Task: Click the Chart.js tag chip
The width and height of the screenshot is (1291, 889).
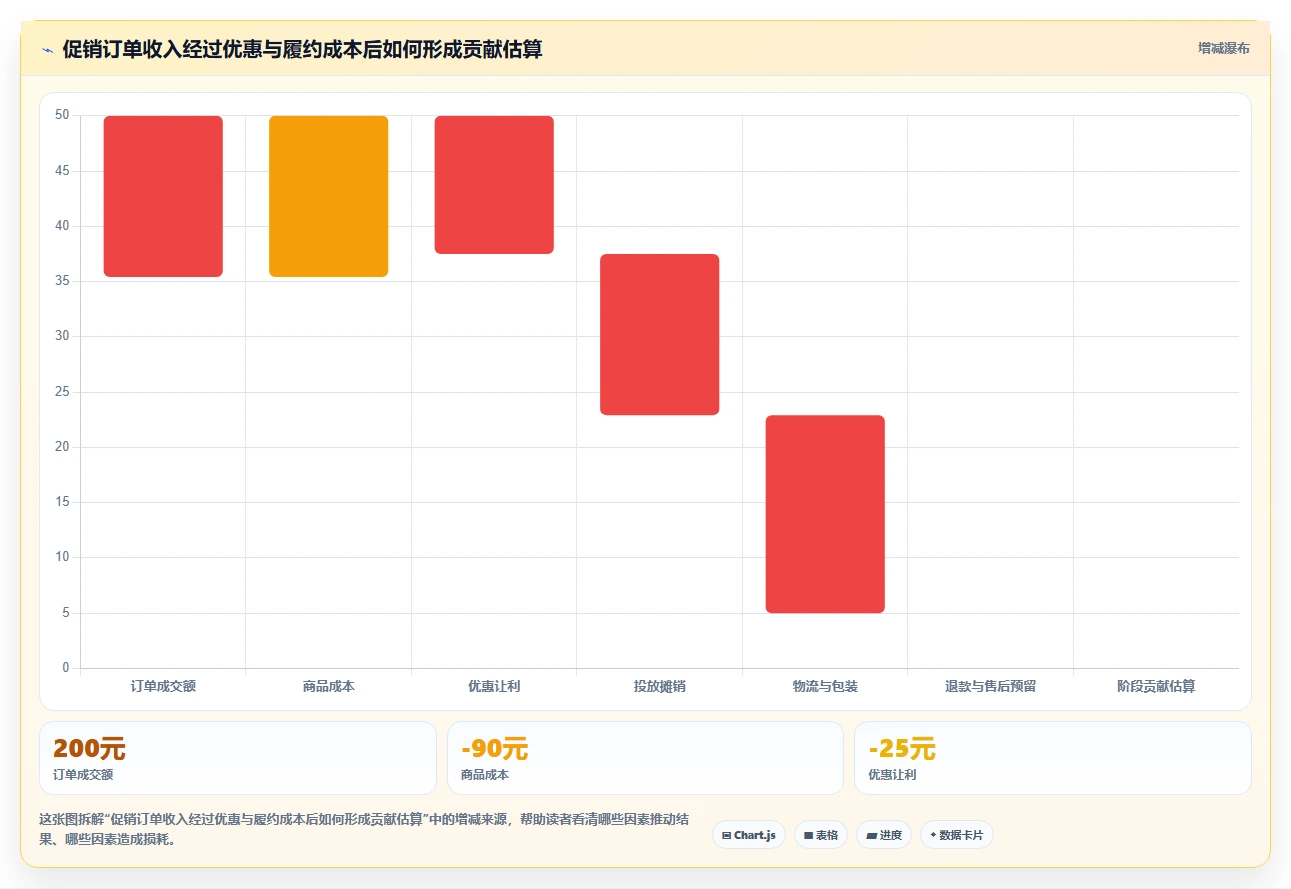Action: click(x=748, y=835)
